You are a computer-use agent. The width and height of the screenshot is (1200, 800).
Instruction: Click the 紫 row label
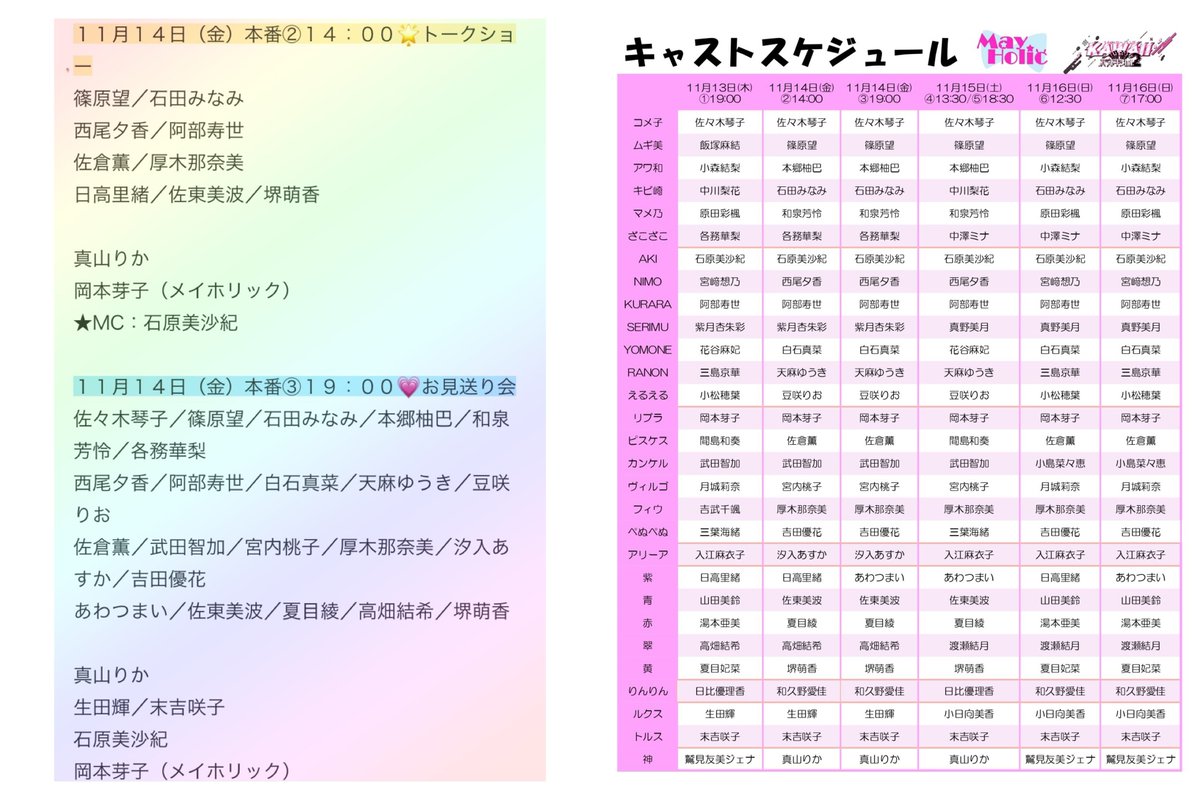648,578
